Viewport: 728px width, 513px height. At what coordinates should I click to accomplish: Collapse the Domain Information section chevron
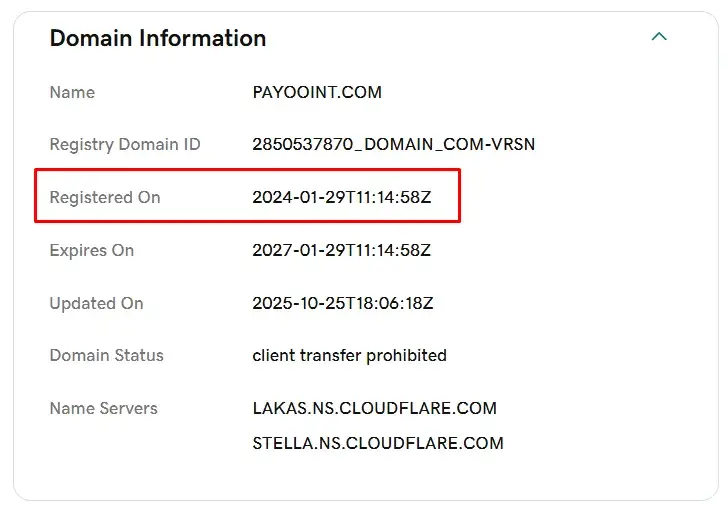(x=659, y=36)
